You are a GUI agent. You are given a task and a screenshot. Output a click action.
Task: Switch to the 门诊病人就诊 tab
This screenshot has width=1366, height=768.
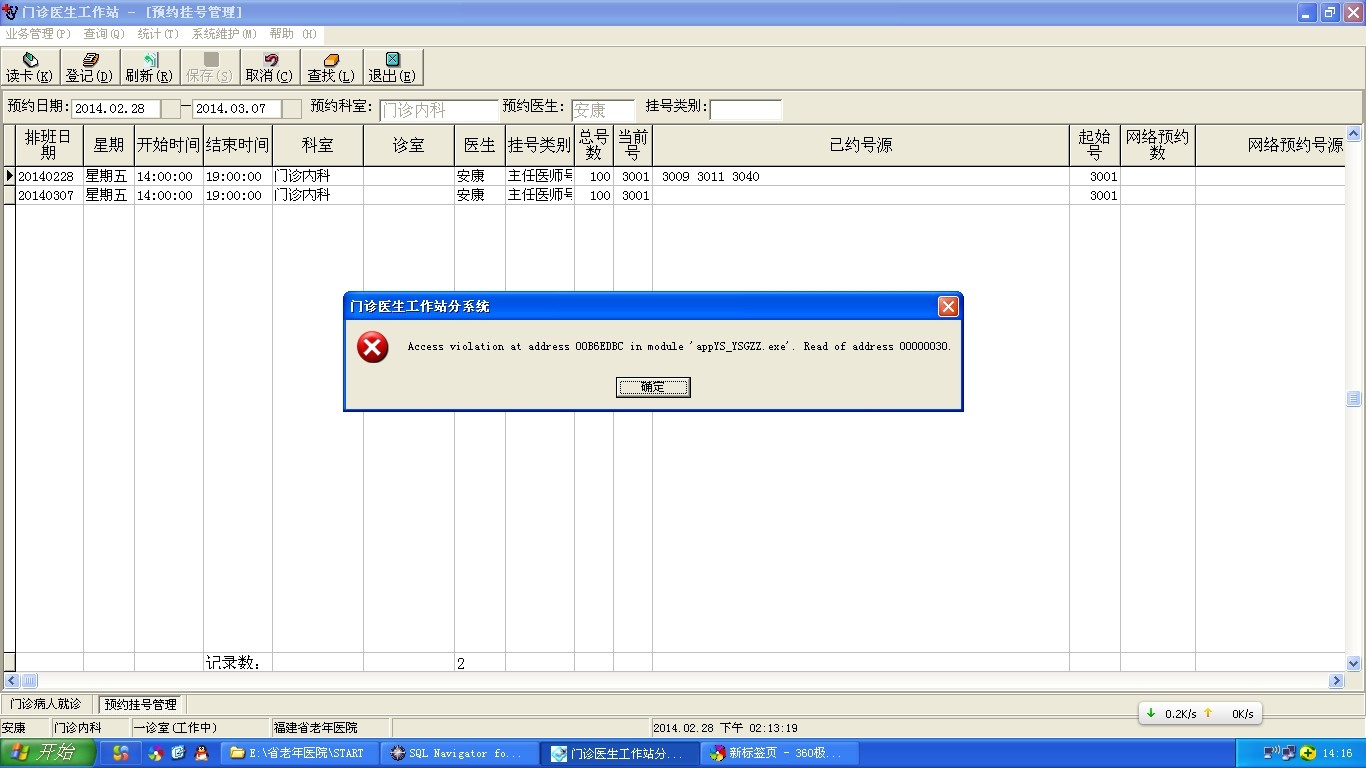point(46,704)
